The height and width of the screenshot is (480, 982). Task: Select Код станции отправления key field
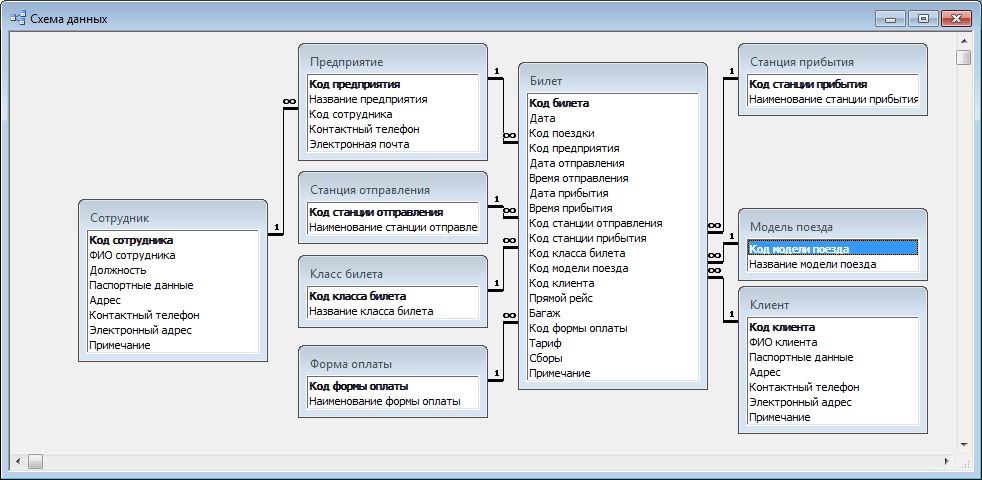pyautogui.click(x=376, y=212)
